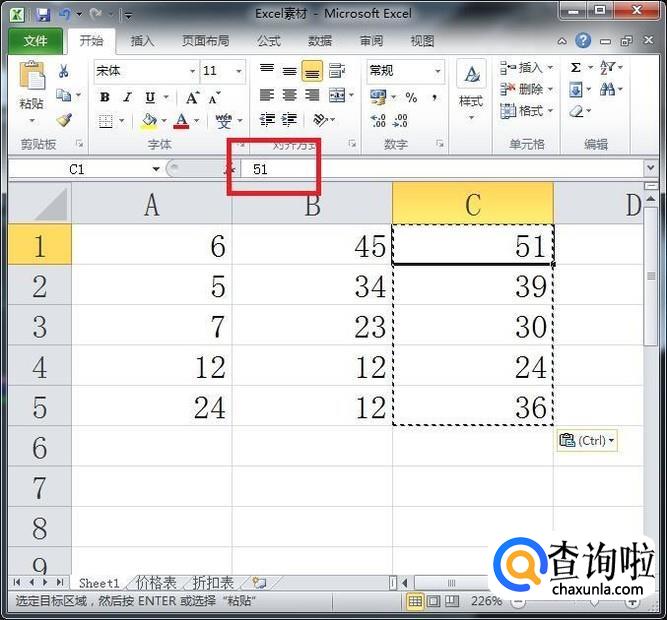667x620 pixels.
Task: Select the Format Painter brush icon
Action: 64,120
